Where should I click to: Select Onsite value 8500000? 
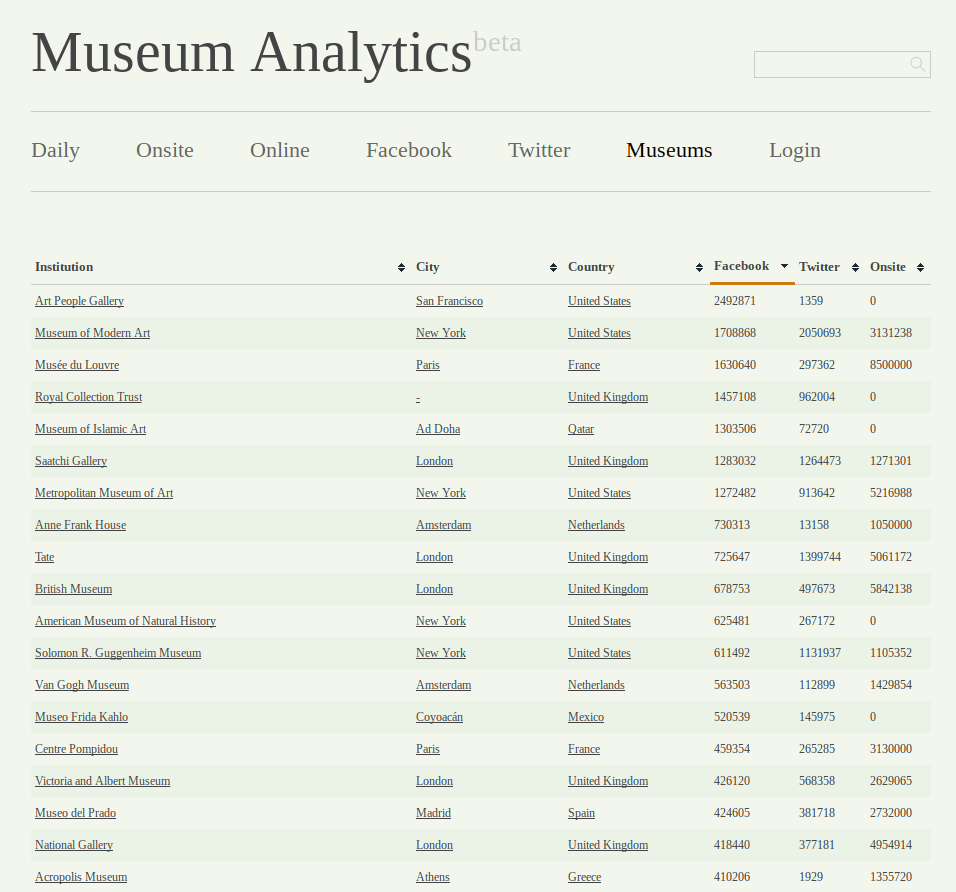(891, 365)
